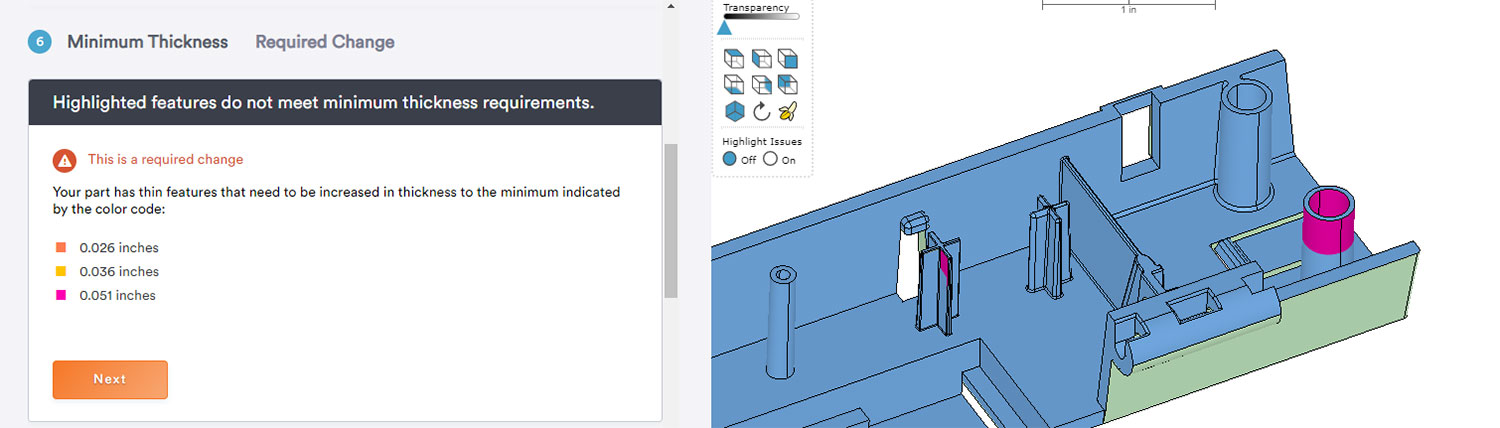Click the step 6 number badge
Image resolution: width=1500 pixels, height=428 pixels.
click(x=39, y=42)
